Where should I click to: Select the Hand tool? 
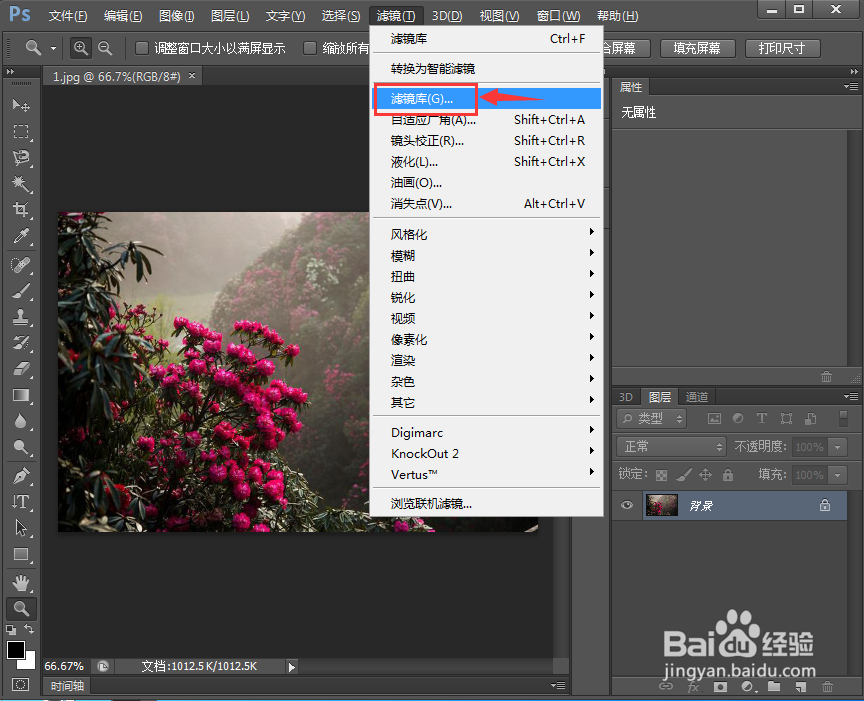click(x=21, y=583)
